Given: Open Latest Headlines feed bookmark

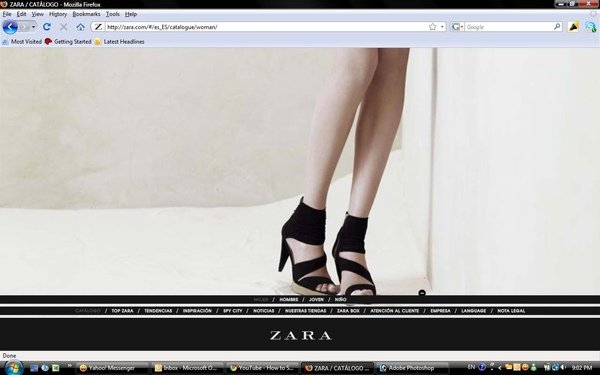Looking at the screenshot, I should pos(119,42).
